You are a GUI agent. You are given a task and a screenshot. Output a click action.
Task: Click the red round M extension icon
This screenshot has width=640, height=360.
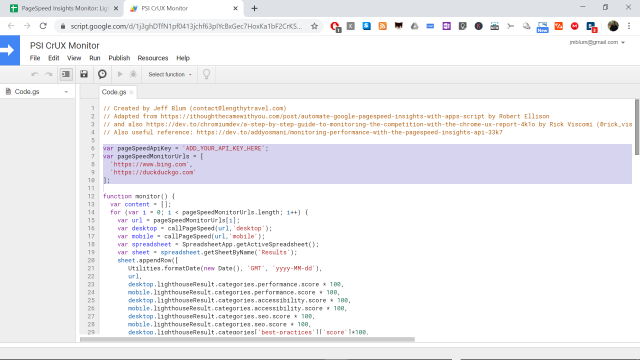tap(575, 26)
